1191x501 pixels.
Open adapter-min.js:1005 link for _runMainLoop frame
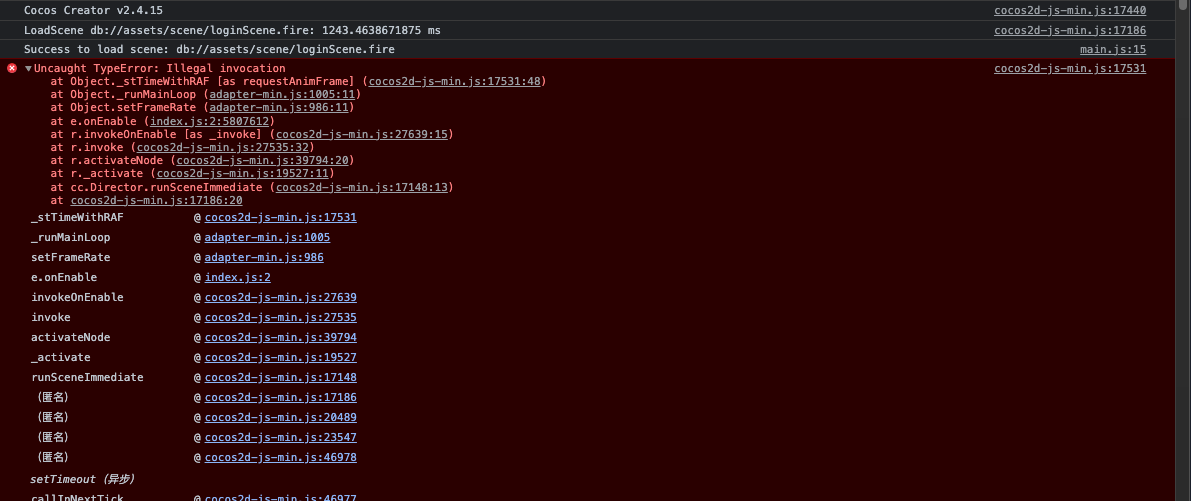(x=267, y=238)
